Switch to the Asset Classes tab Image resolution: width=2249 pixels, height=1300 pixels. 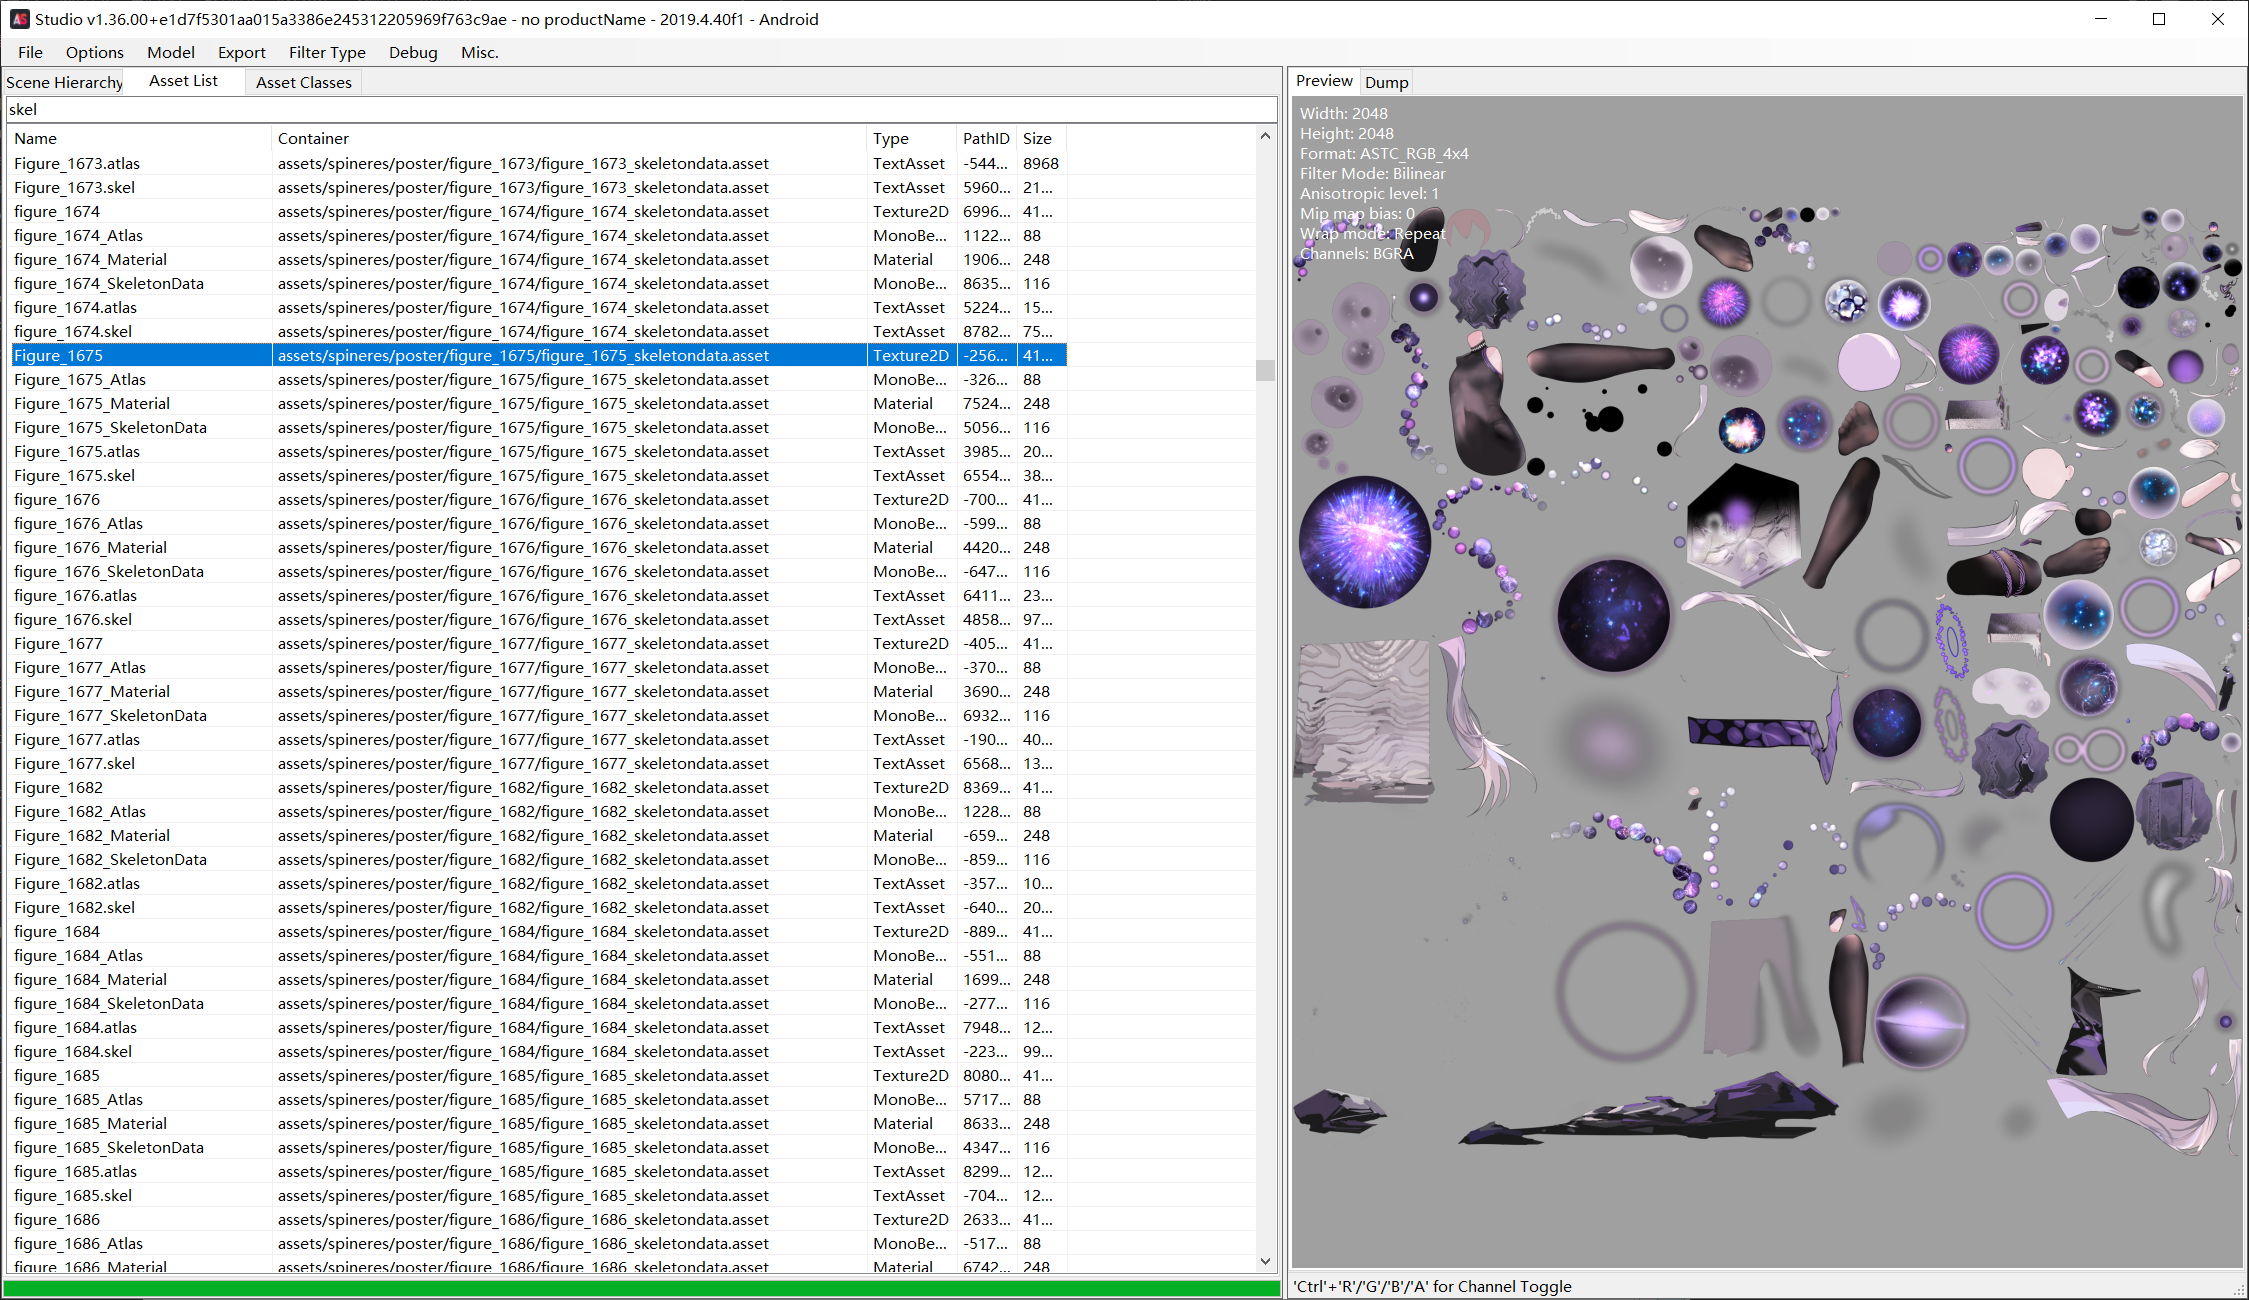coord(304,82)
